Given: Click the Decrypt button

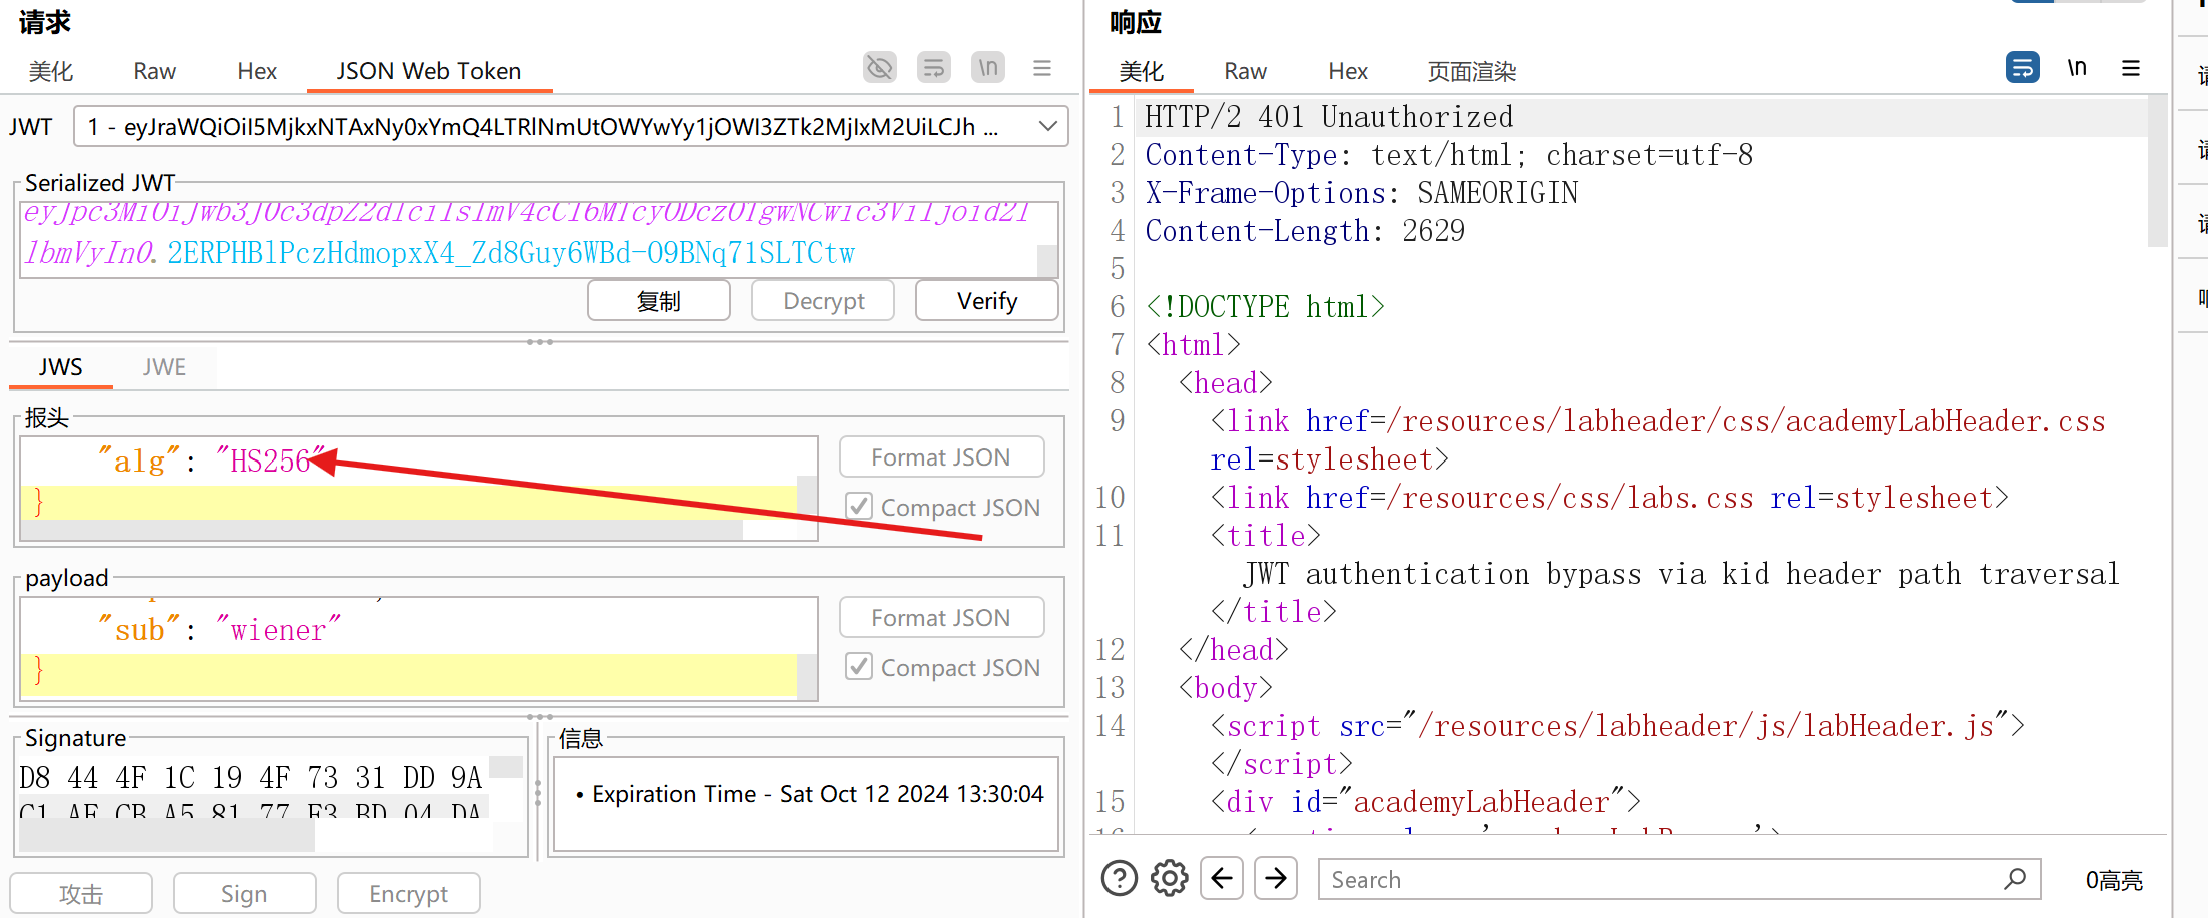Looking at the screenshot, I should (823, 300).
